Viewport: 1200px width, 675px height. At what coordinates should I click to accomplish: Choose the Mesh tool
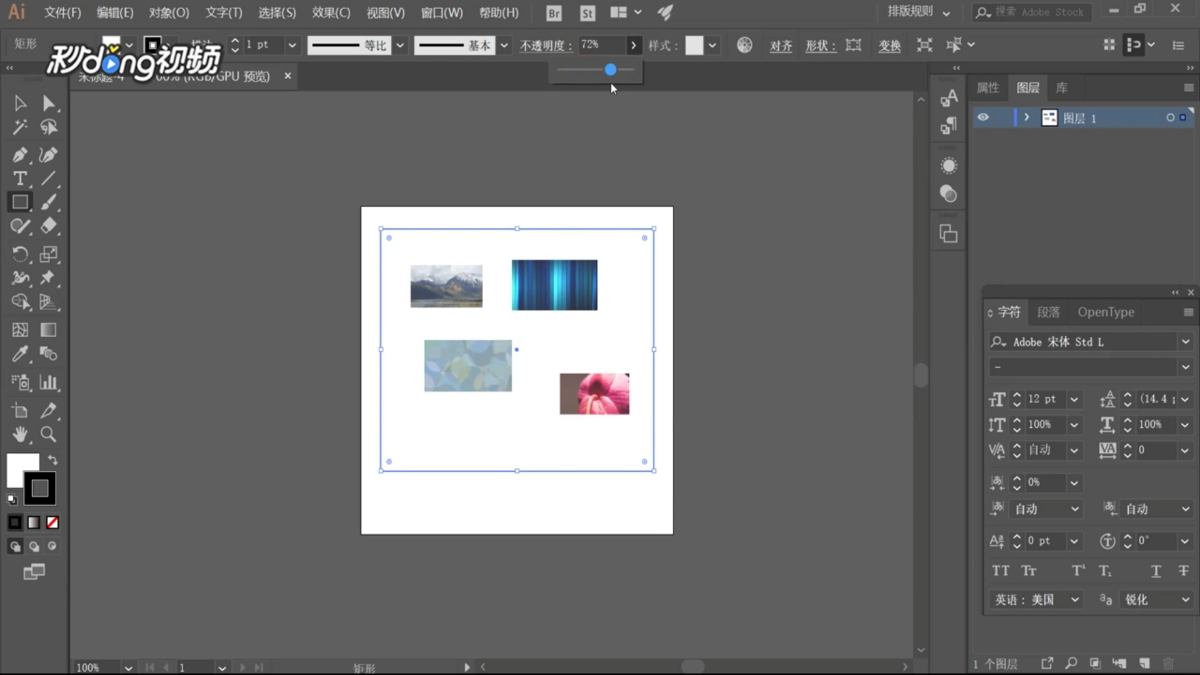(20, 330)
